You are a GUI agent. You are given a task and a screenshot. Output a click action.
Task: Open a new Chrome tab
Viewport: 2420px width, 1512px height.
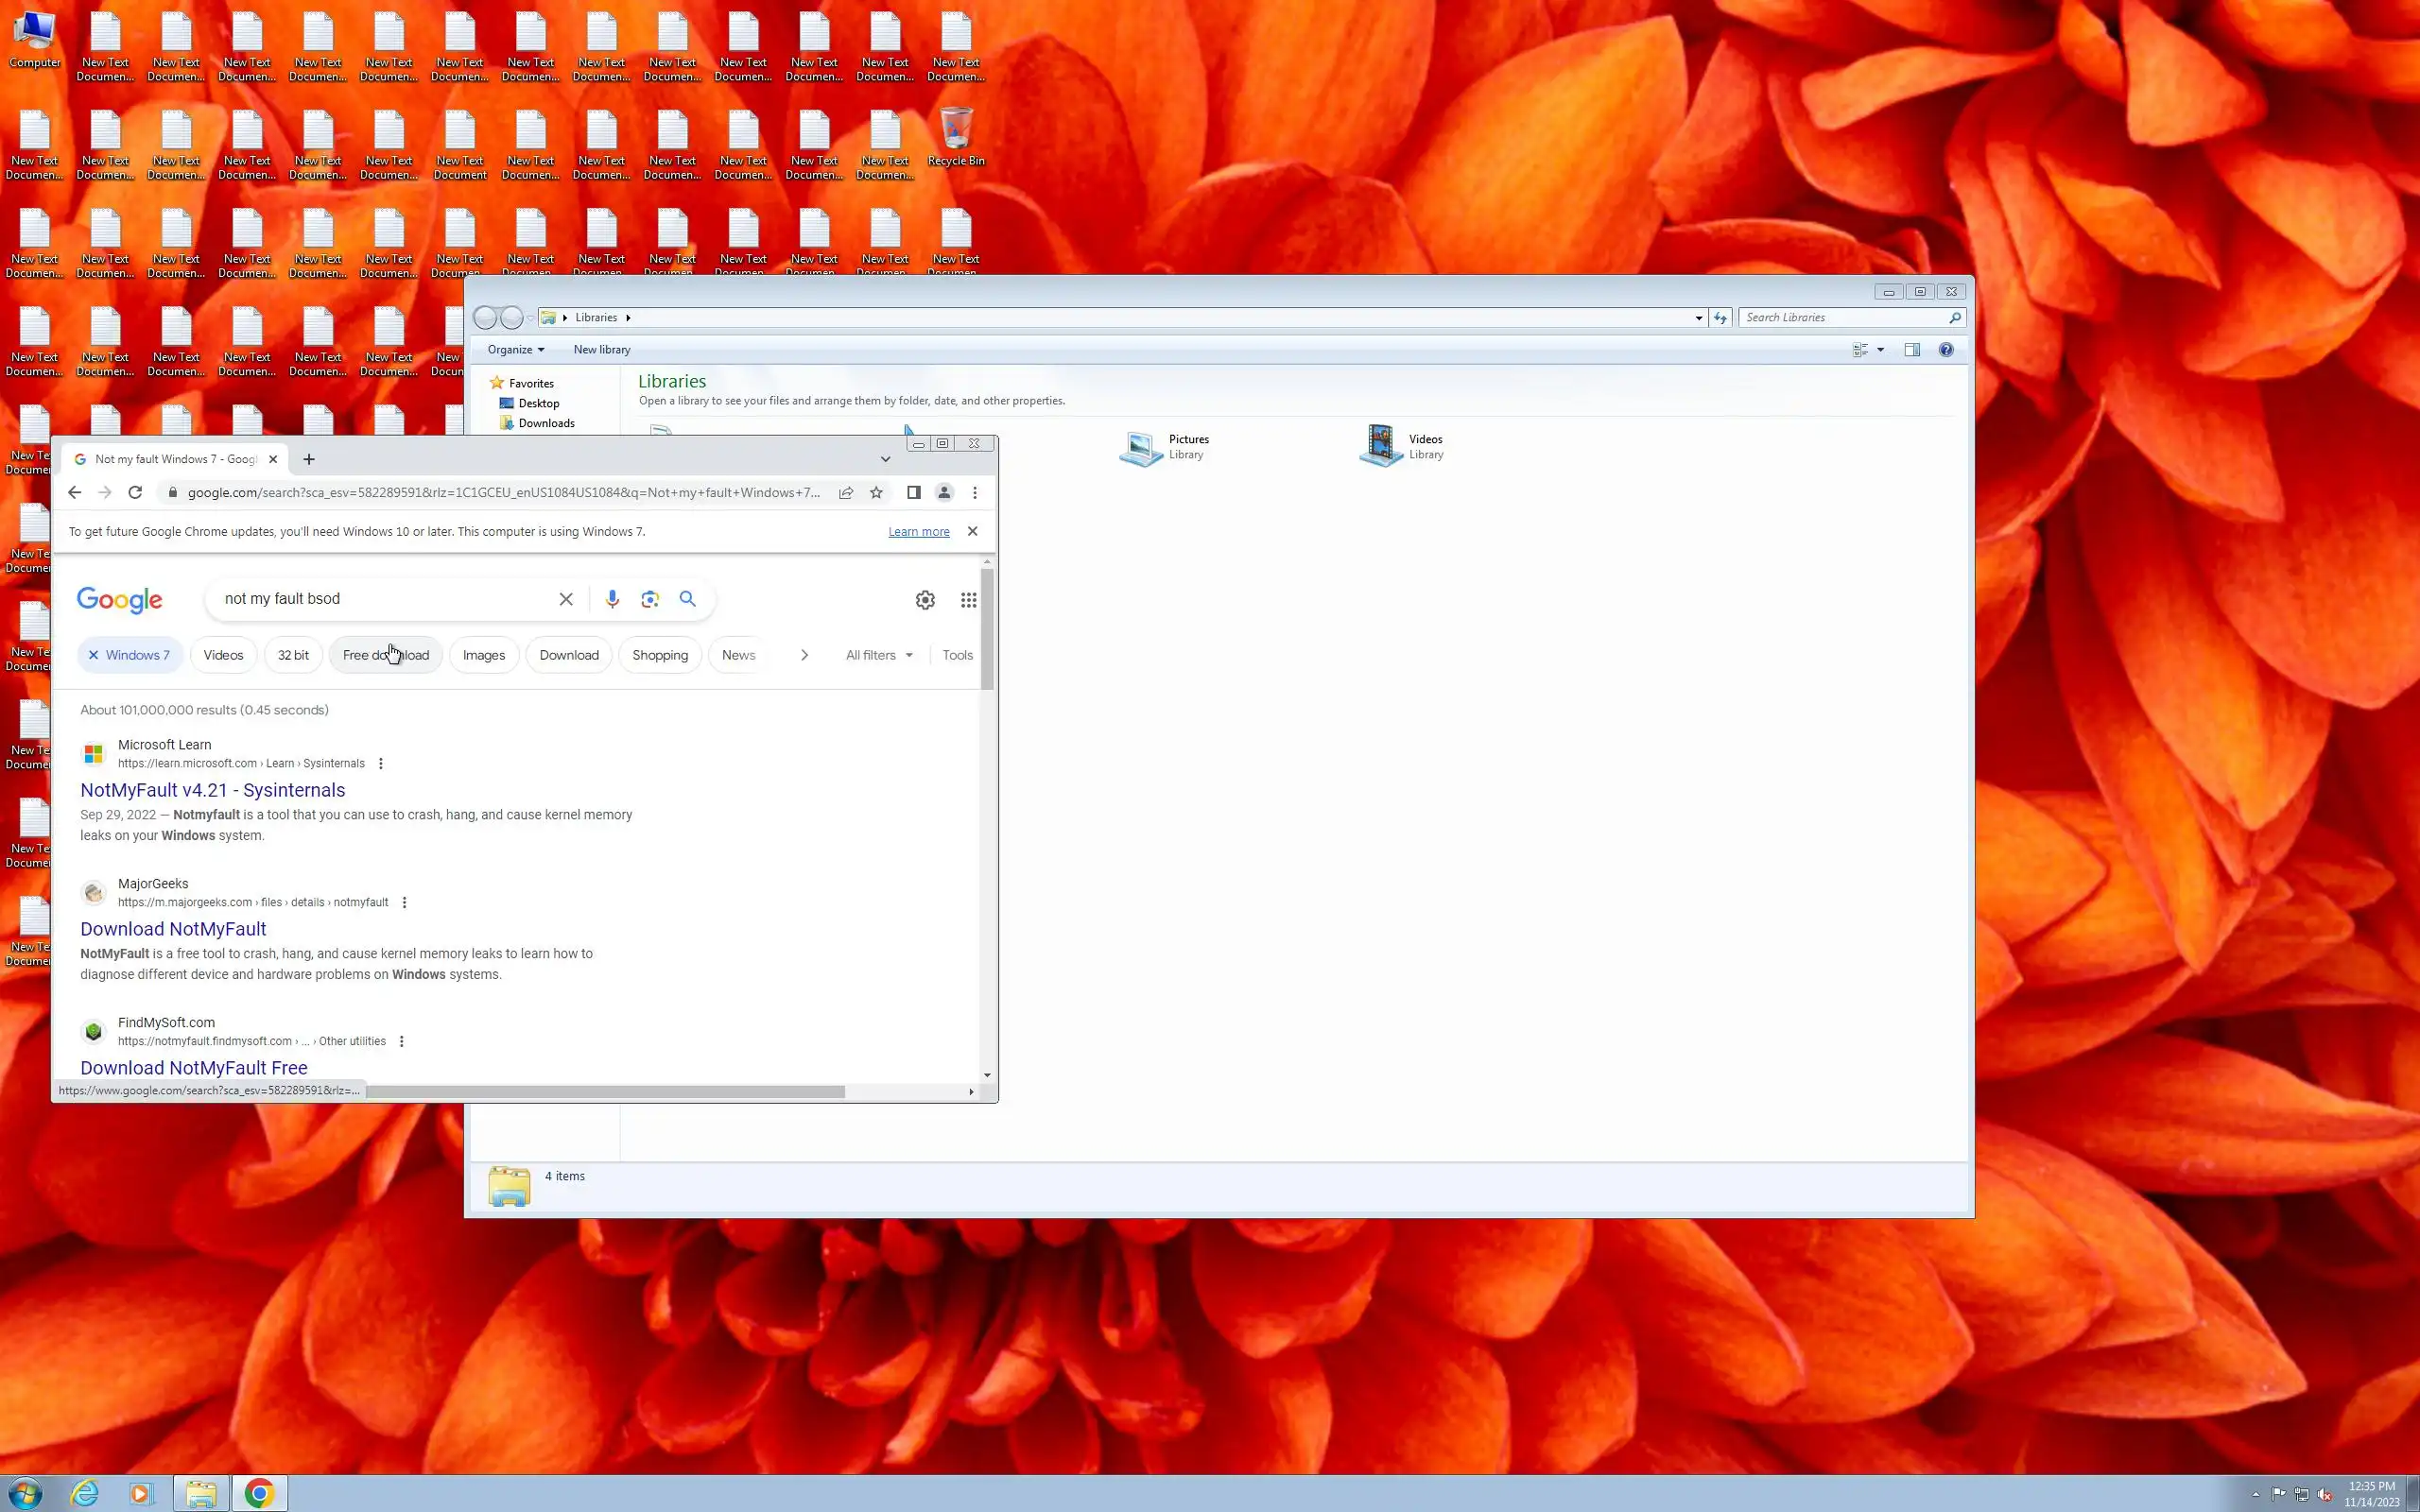309,459
